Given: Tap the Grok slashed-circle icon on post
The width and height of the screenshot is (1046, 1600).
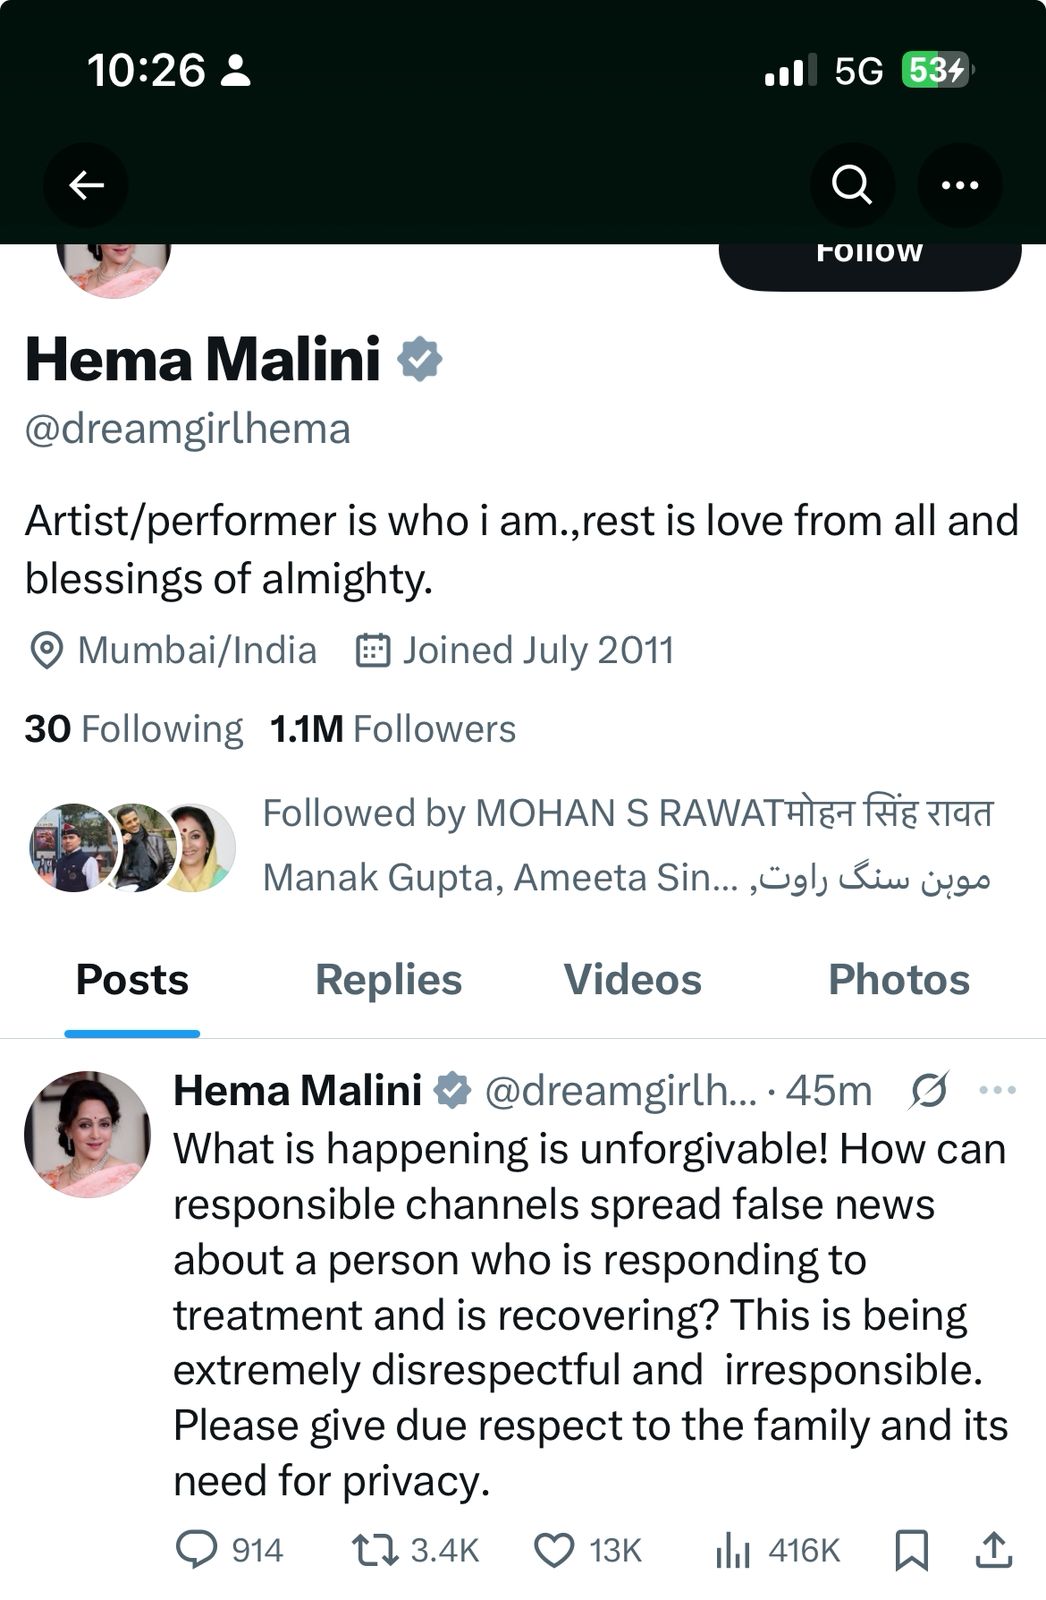Looking at the screenshot, I should pos(928,1090).
